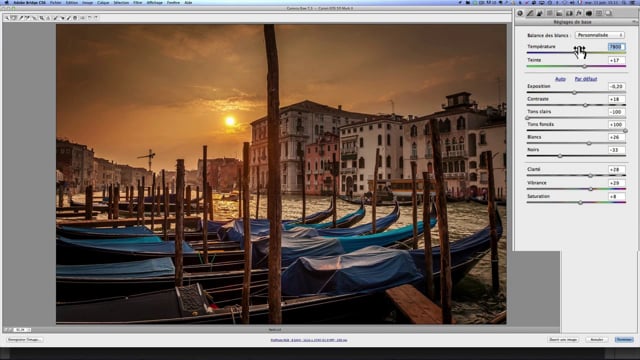Viewport: 640px width, 360px height.
Task: Open the Filtre menu
Action: pos(138,2)
